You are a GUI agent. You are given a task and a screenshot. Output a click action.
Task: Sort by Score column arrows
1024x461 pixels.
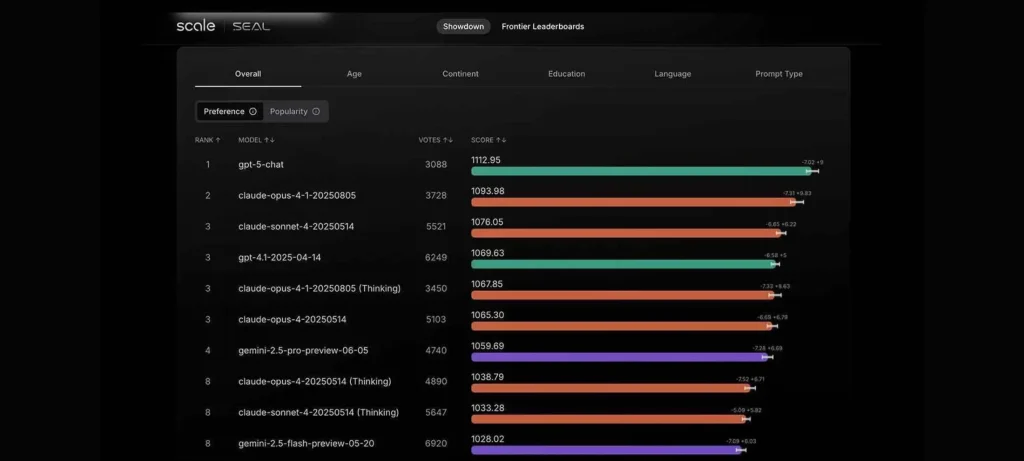coord(502,140)
